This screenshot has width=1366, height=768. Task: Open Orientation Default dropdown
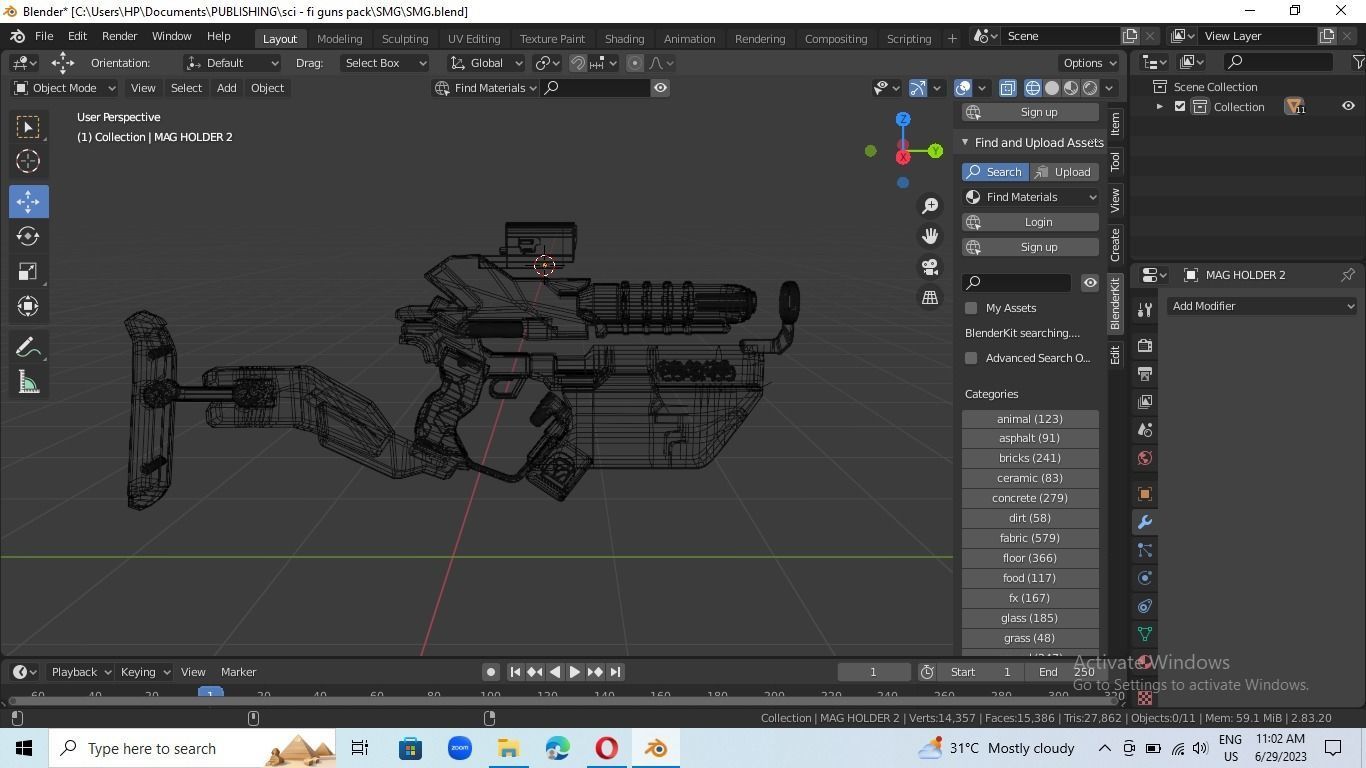pos(232,63)
